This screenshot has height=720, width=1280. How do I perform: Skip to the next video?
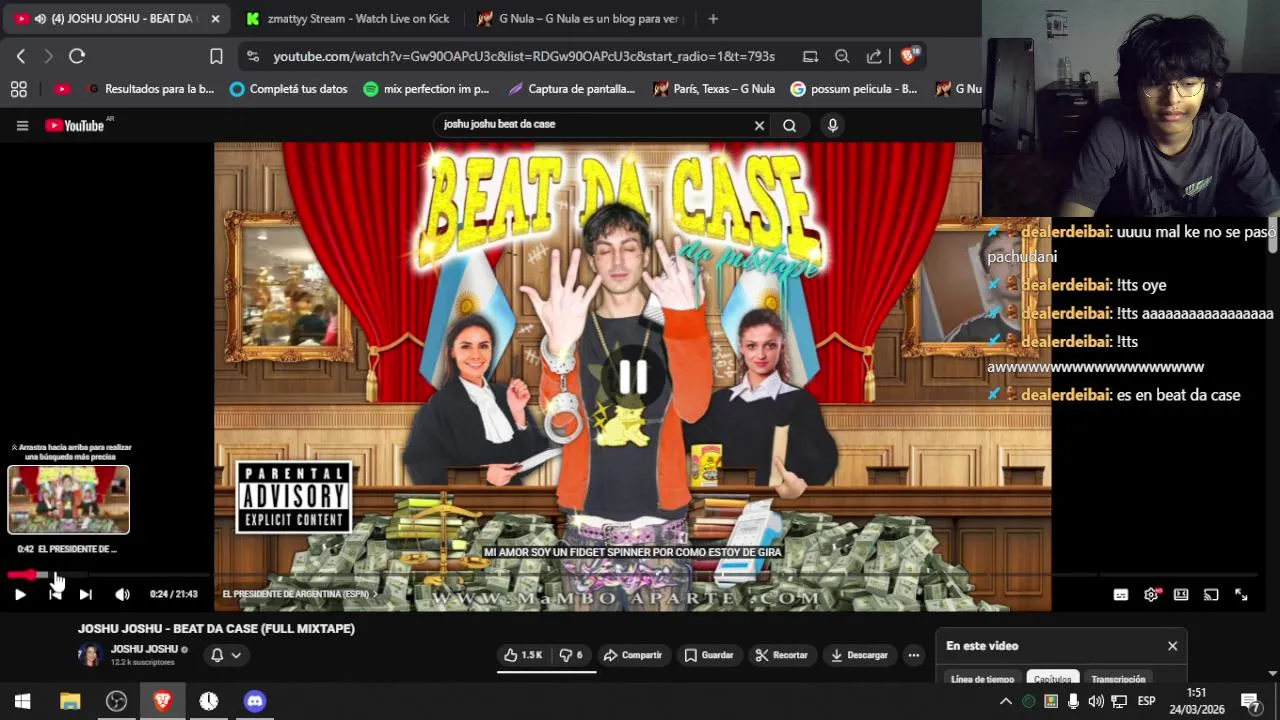(86, 594)
